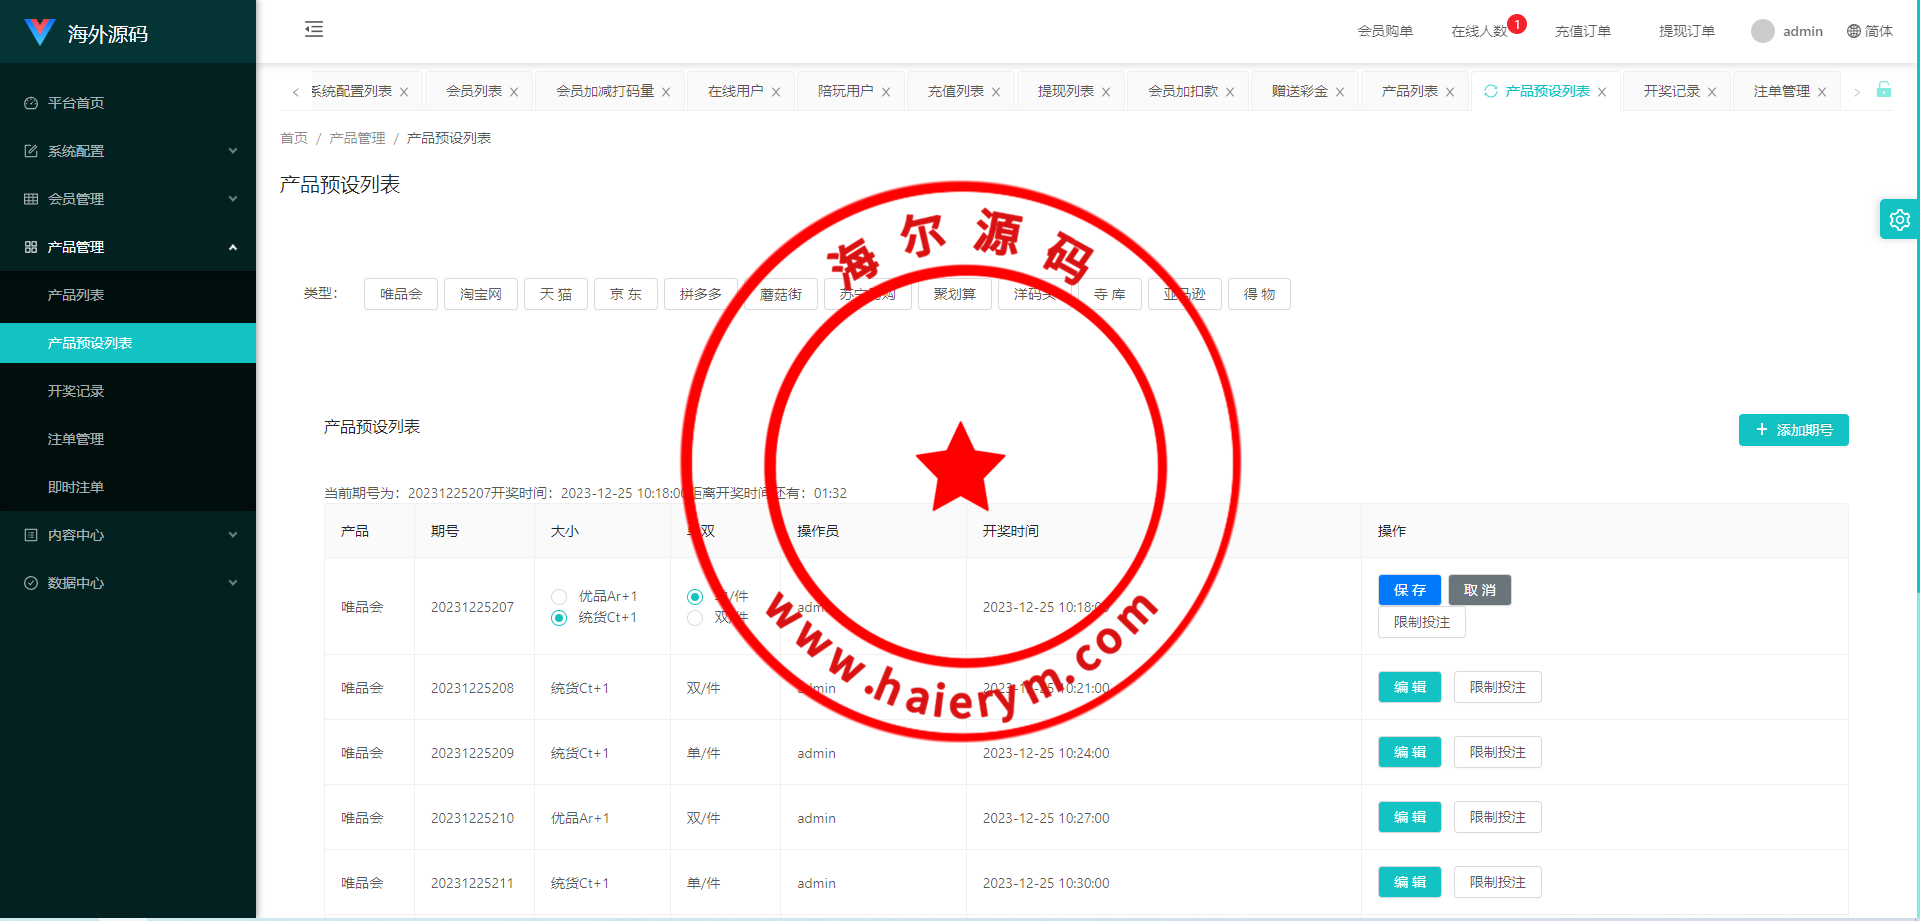Switch to the 开奖记录 tab

1671,91
